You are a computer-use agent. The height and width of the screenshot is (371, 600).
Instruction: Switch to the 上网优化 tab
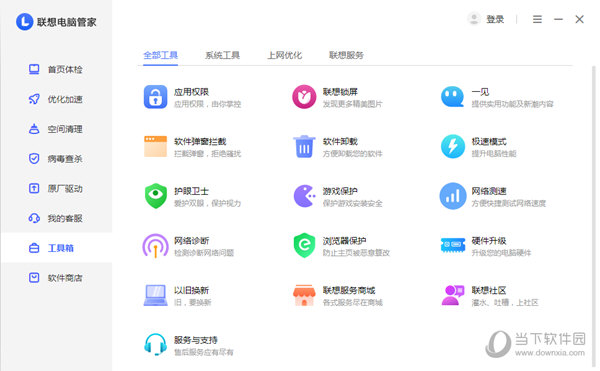(284, 55)
